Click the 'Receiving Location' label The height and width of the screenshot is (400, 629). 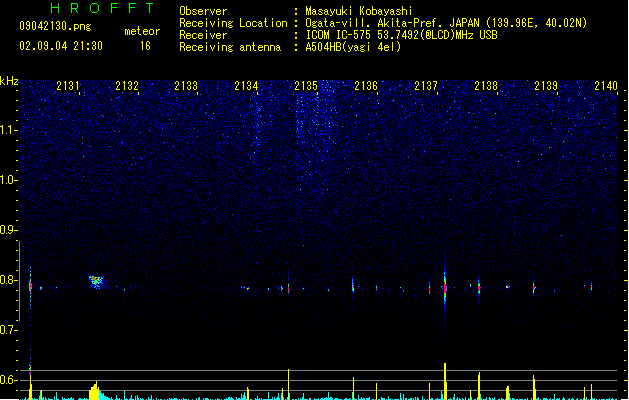(x=233, y=23)
